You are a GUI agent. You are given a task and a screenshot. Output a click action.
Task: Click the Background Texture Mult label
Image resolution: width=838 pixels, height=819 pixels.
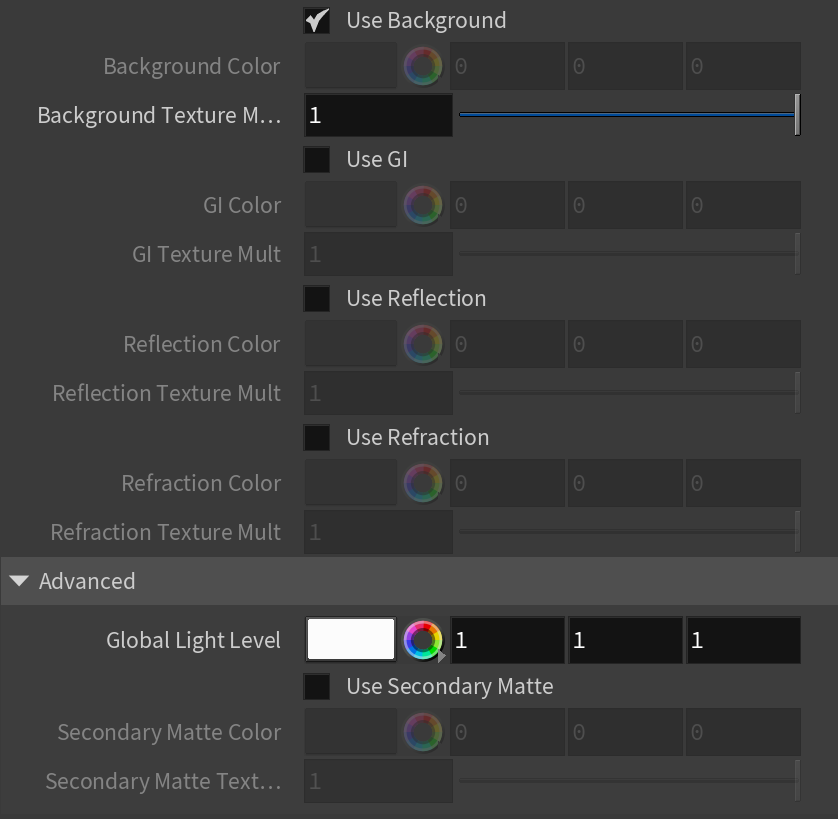(x=159, y=115)
